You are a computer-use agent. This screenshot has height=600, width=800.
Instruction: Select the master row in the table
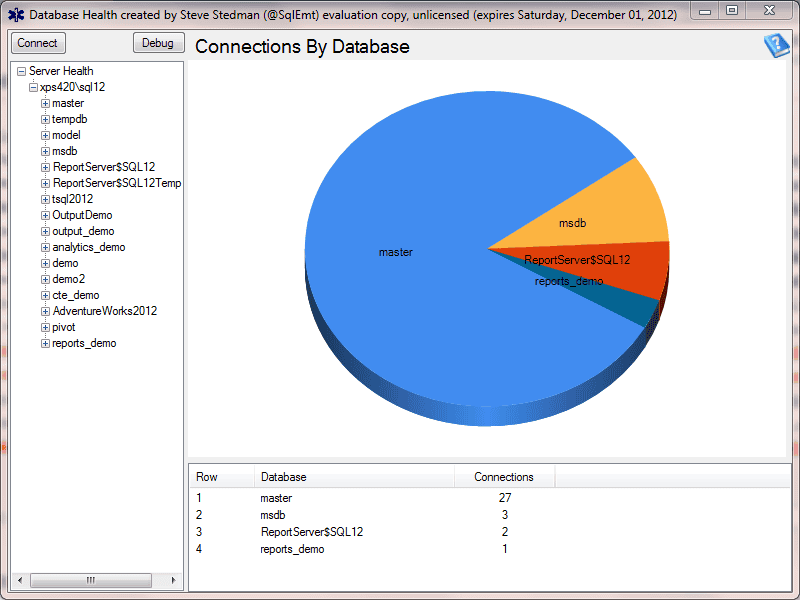point(490,498)
